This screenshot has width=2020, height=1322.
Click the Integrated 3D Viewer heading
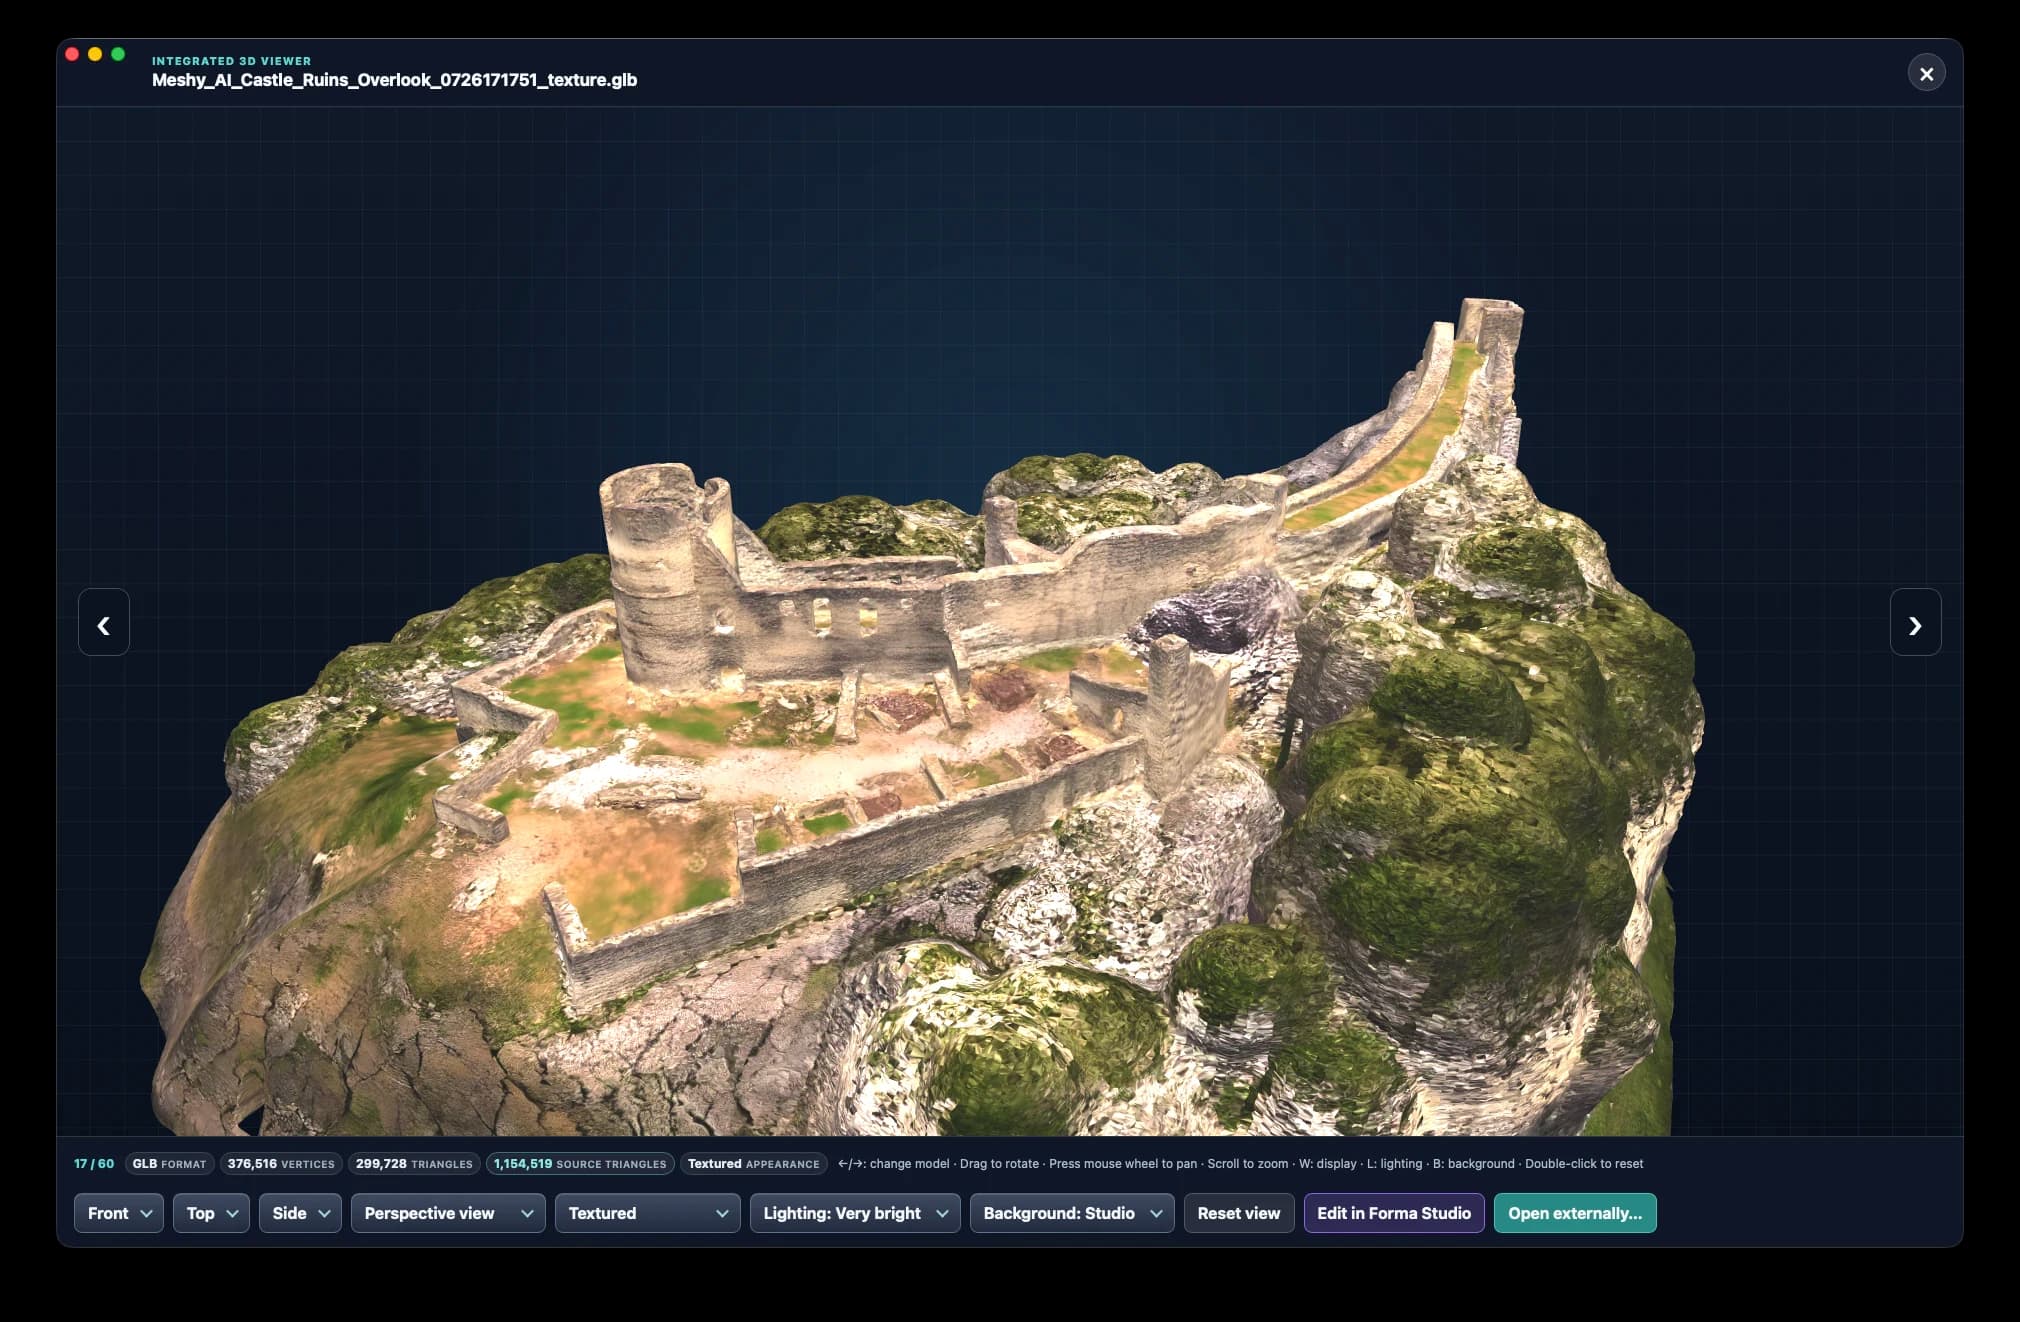pos(231,61)
